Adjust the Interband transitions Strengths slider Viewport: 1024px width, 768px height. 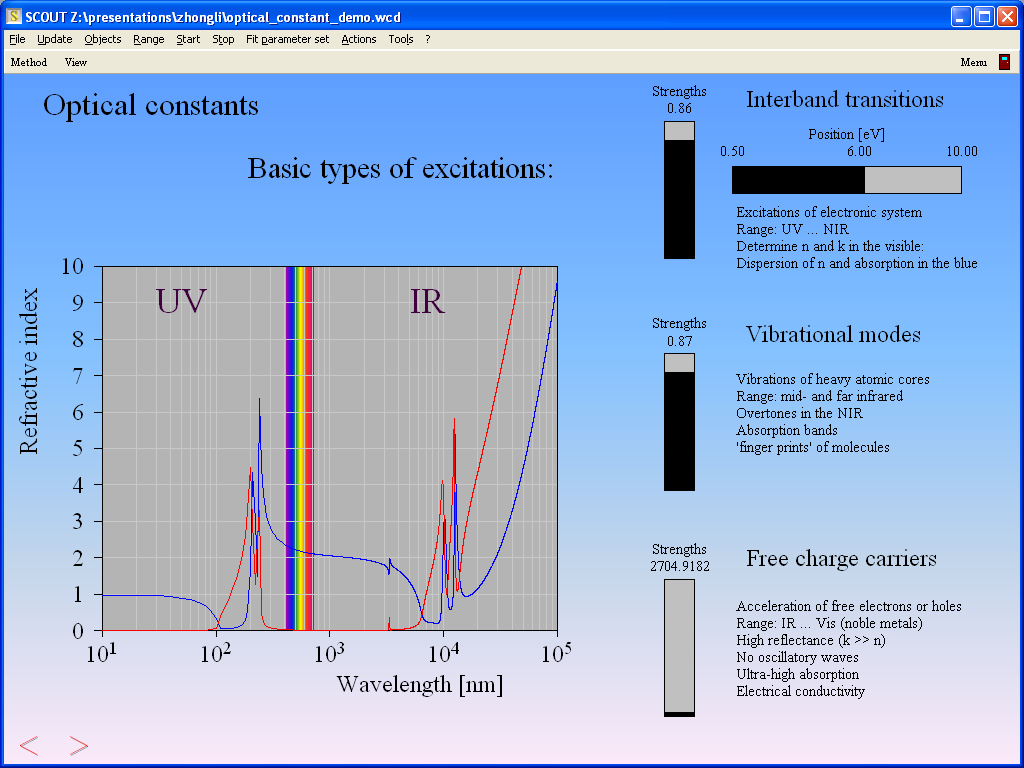[x=679, y=190]
